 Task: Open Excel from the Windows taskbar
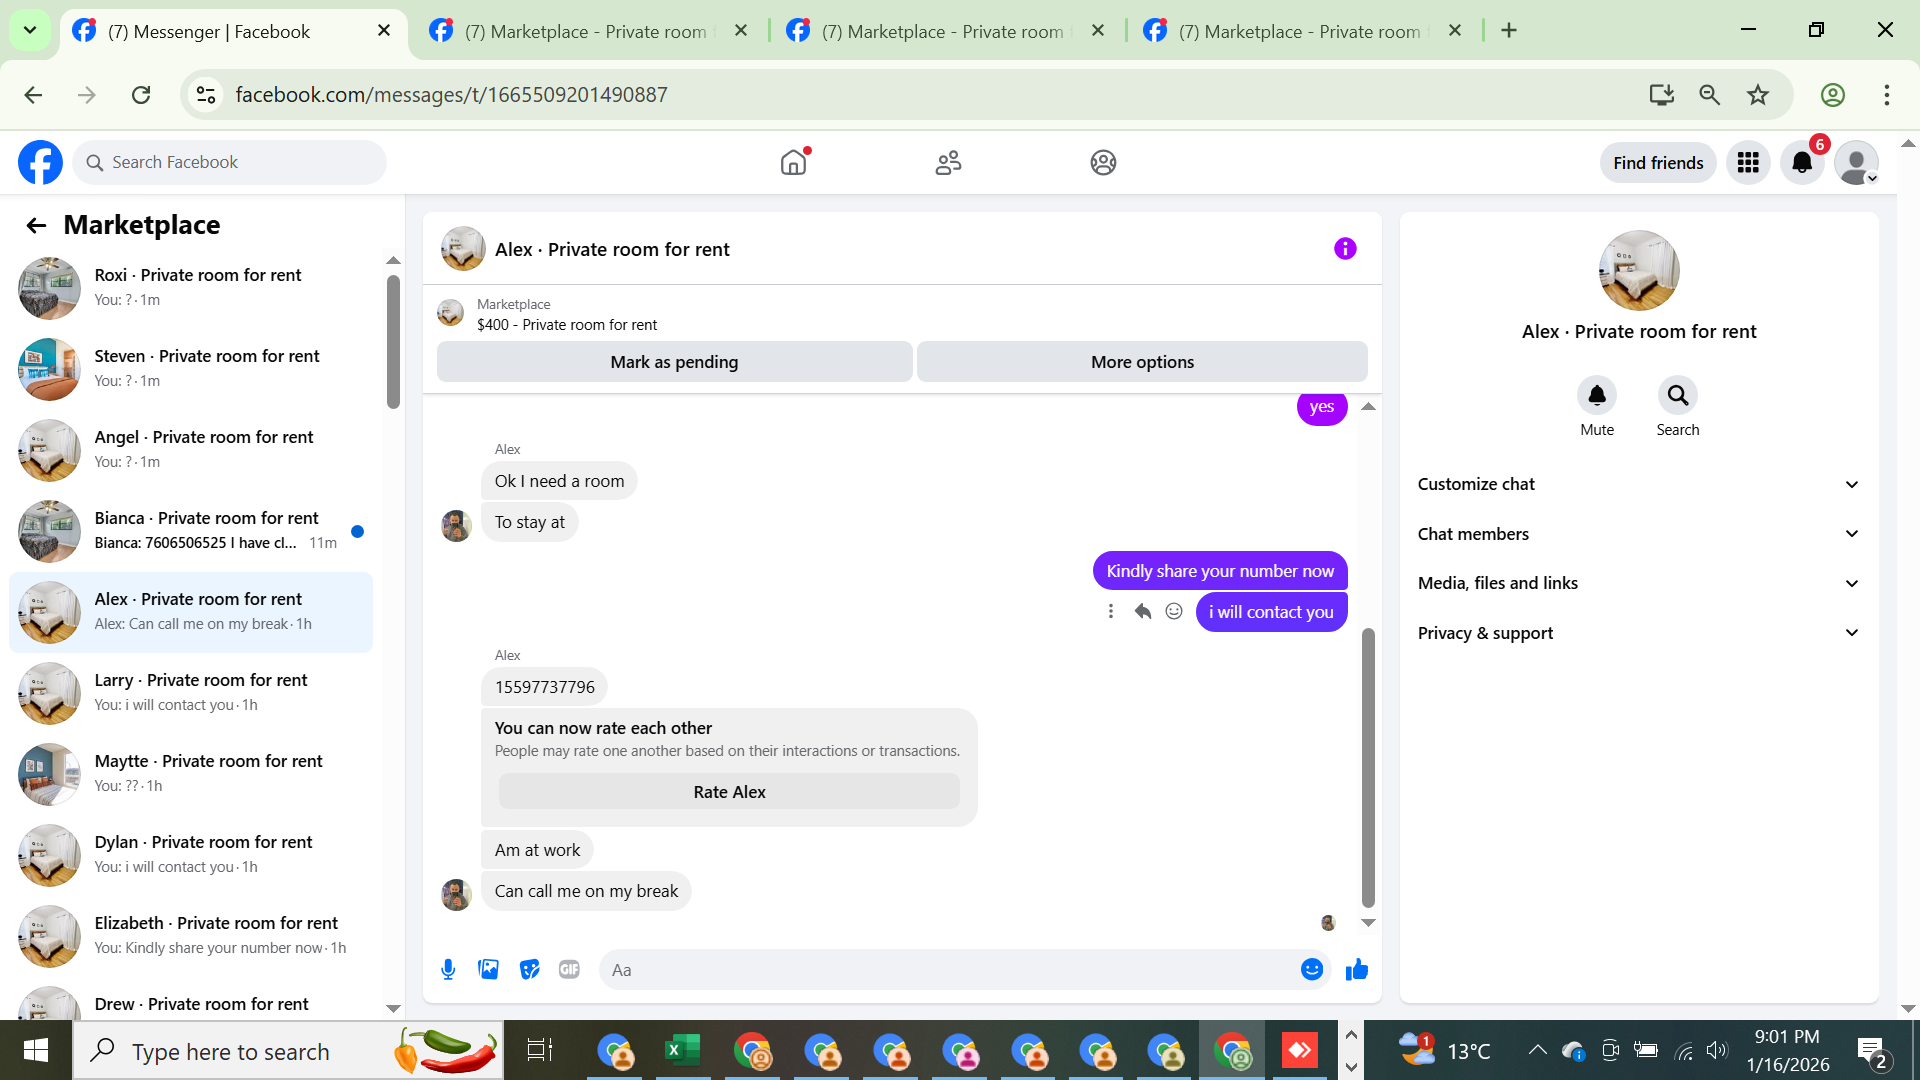tap(683, 1051)
